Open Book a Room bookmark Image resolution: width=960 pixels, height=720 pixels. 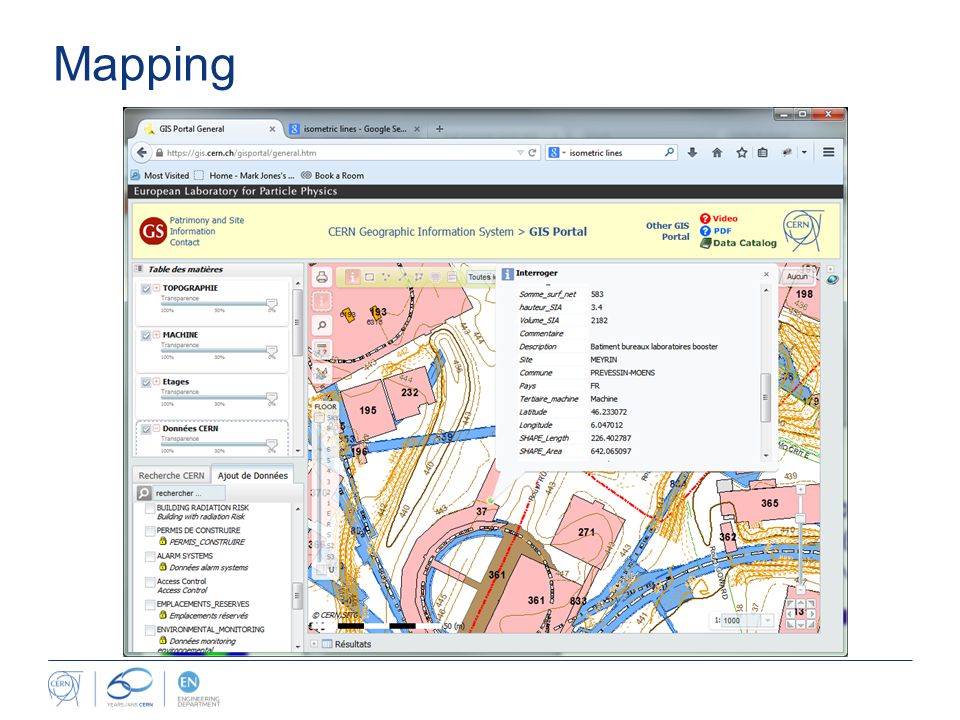coord(332,176)
